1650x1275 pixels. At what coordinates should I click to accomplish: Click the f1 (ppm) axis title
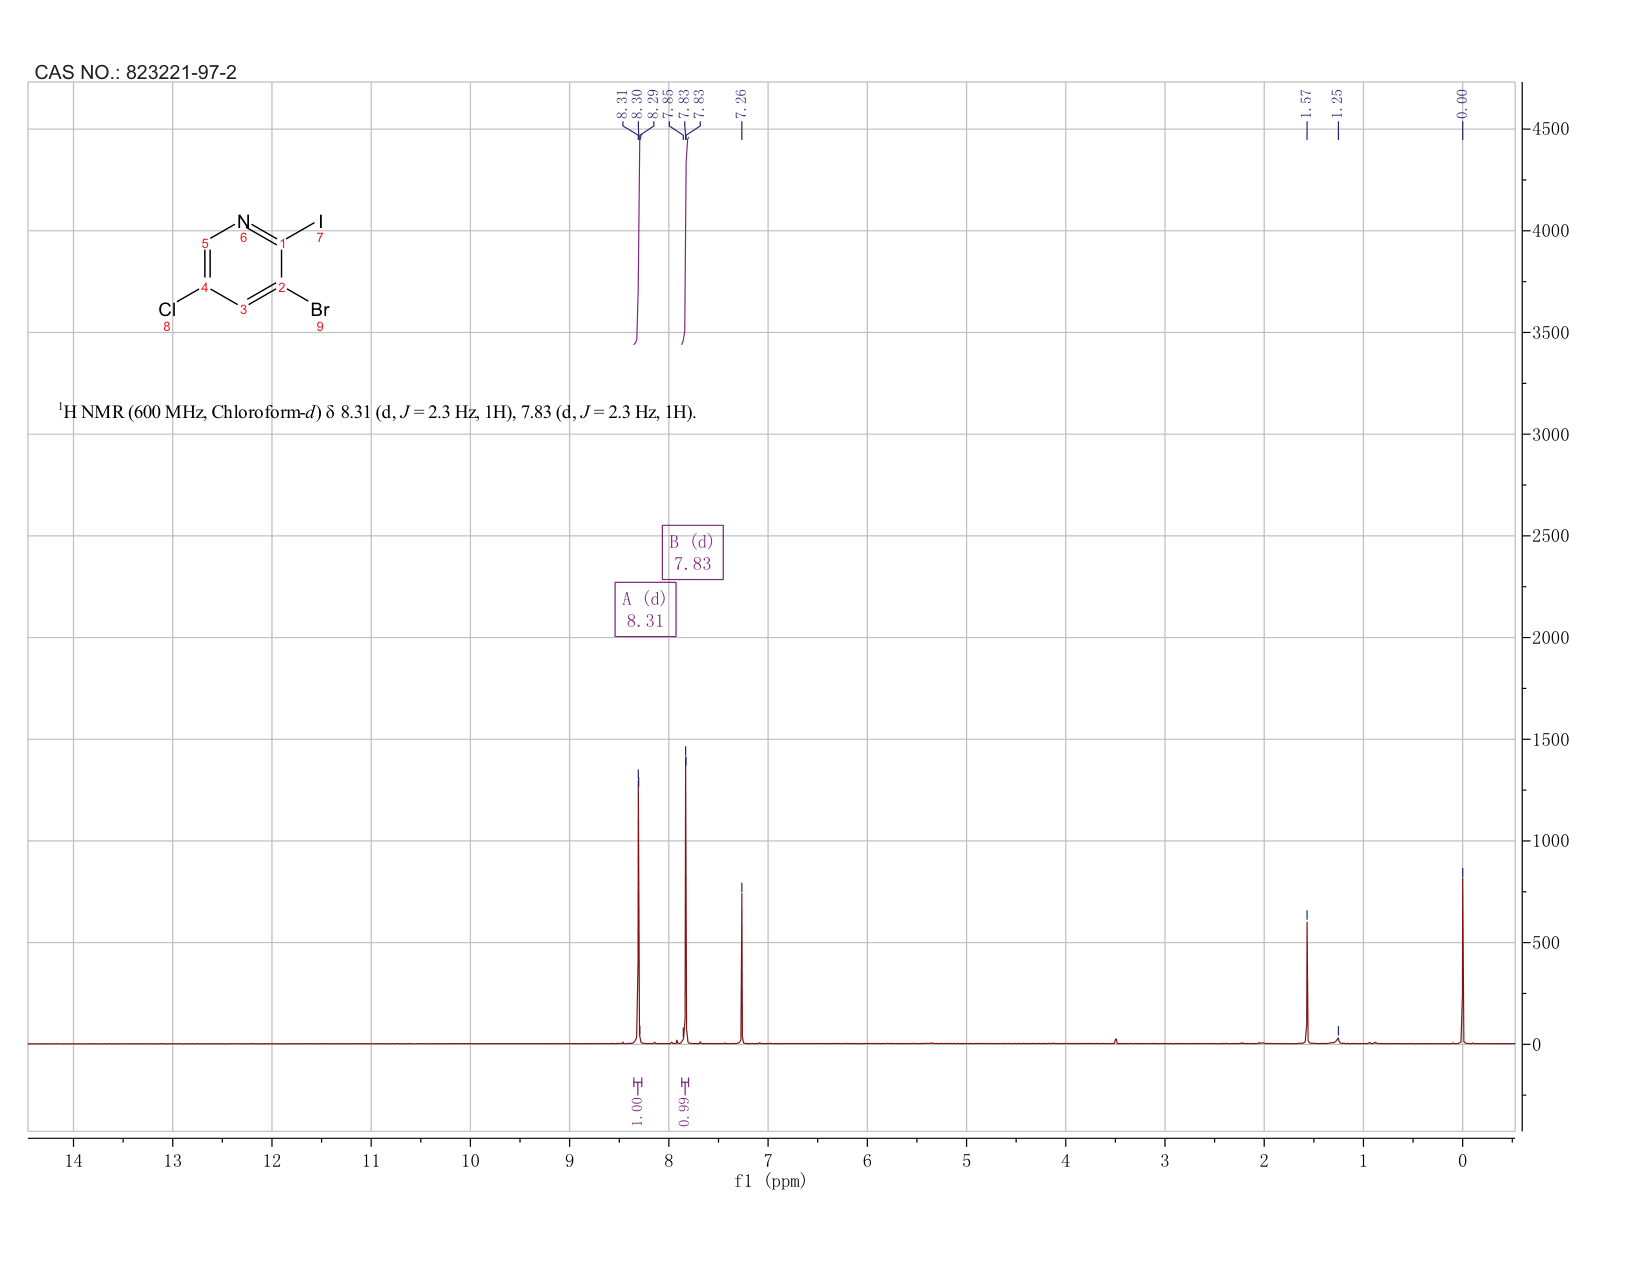pyautogui.click(x=770, y=1181)
